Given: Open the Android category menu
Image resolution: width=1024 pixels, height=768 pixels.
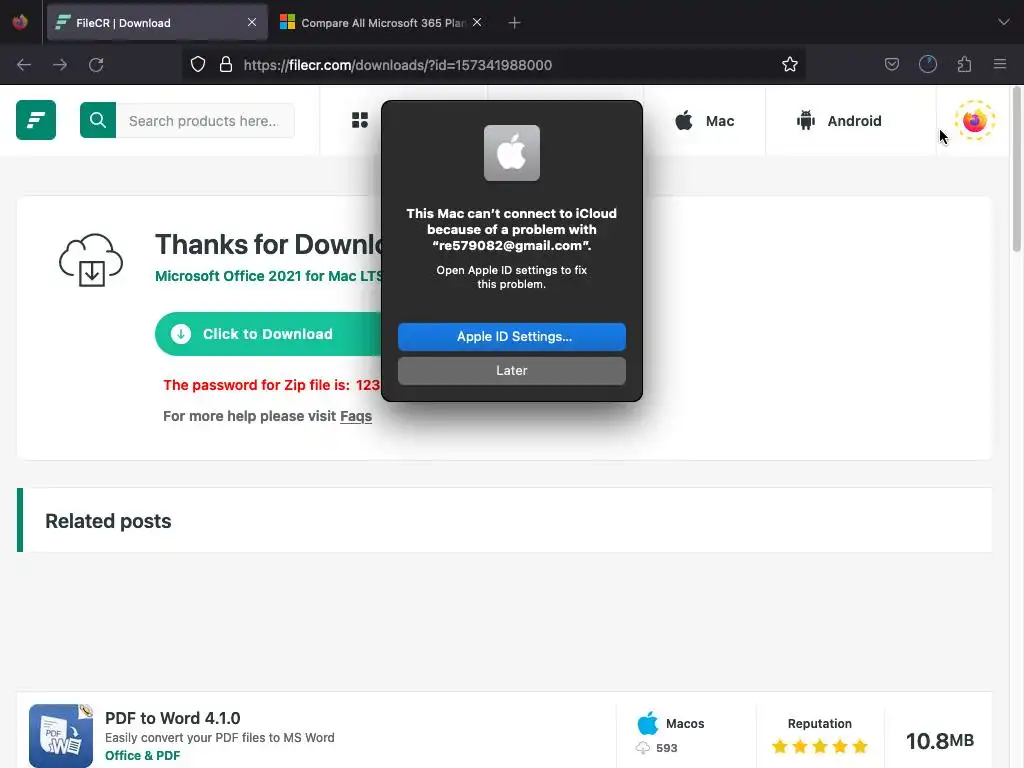Looking at the screenshot, I should click(839, 121).
